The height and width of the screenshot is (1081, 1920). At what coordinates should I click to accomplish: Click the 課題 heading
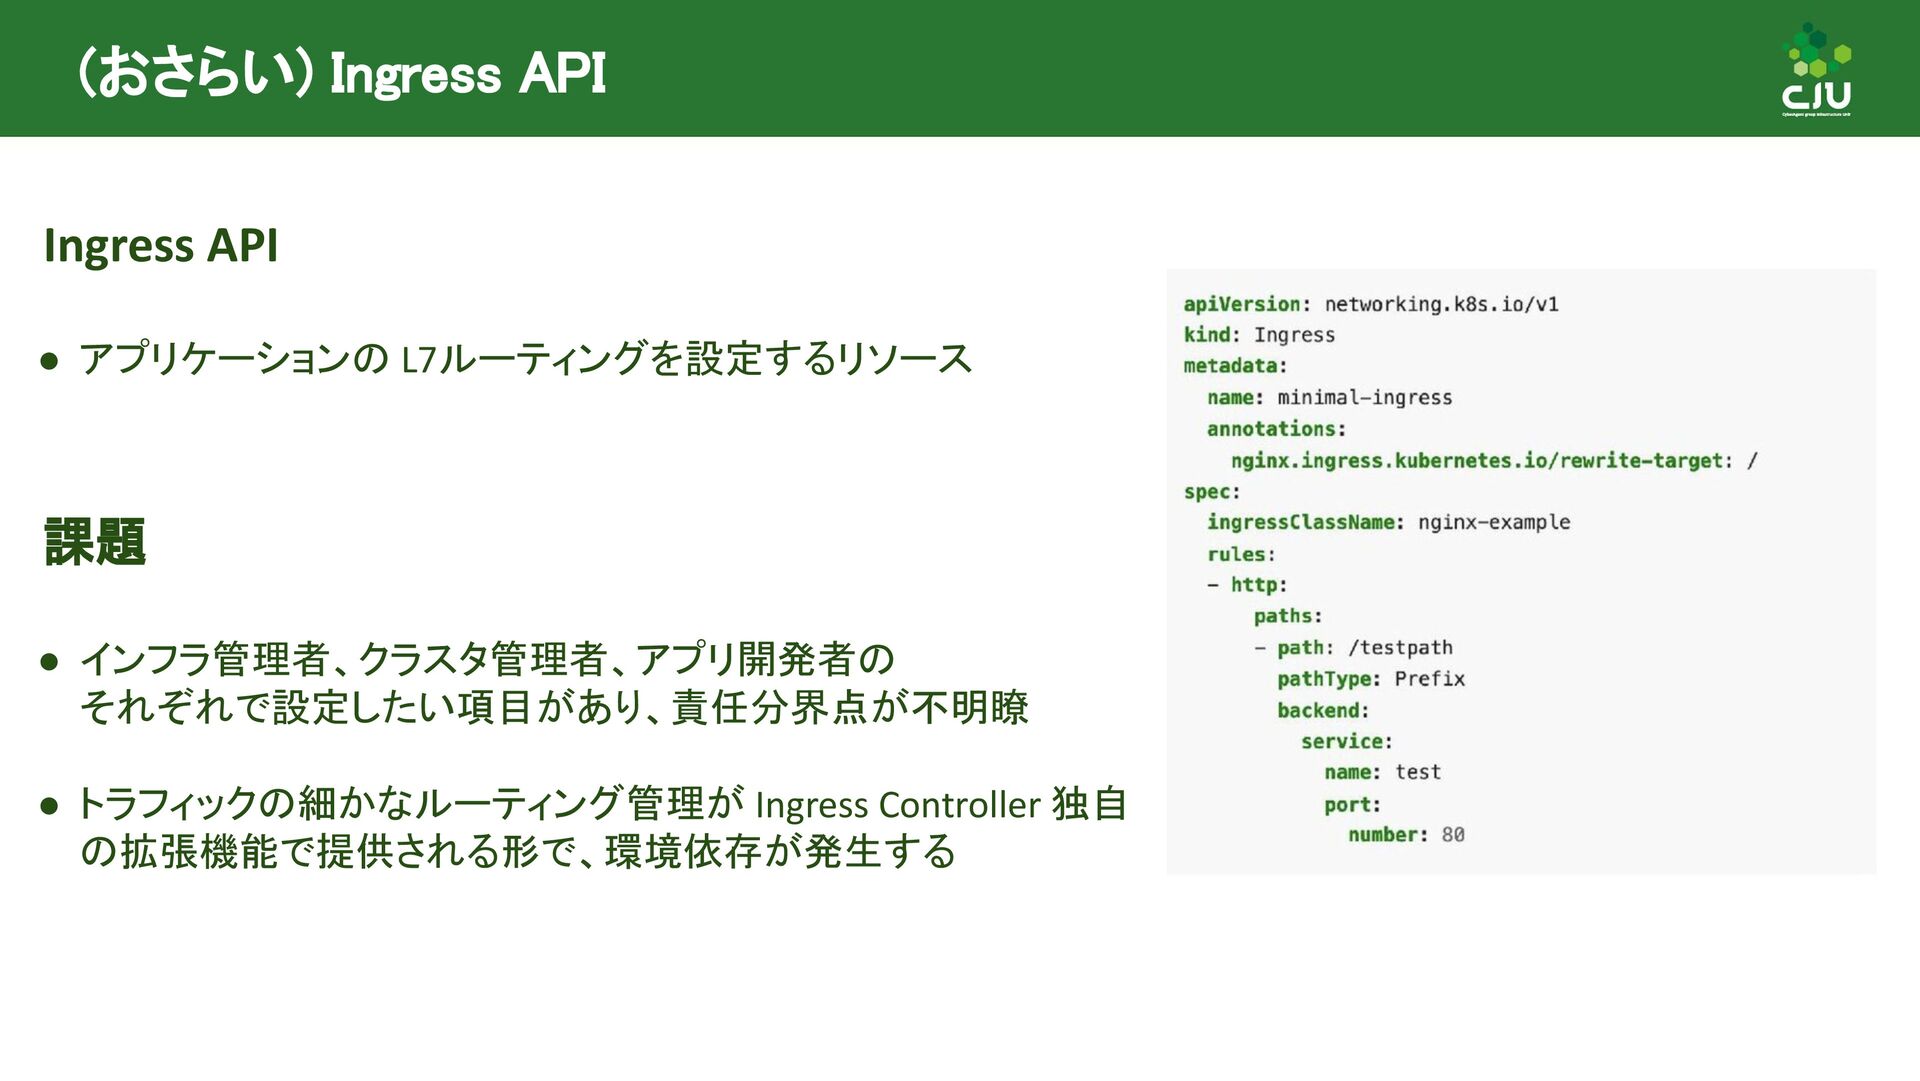(x=95, y=542)
